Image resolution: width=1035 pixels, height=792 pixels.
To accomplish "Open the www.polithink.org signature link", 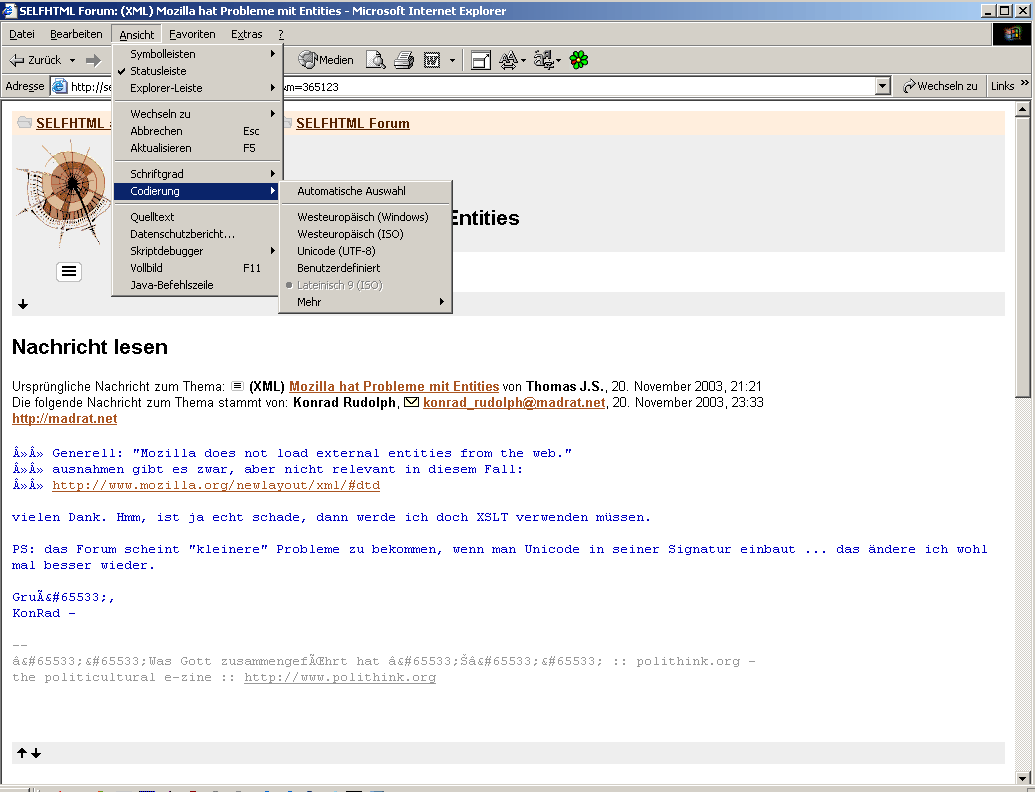I will pos(340,678).
